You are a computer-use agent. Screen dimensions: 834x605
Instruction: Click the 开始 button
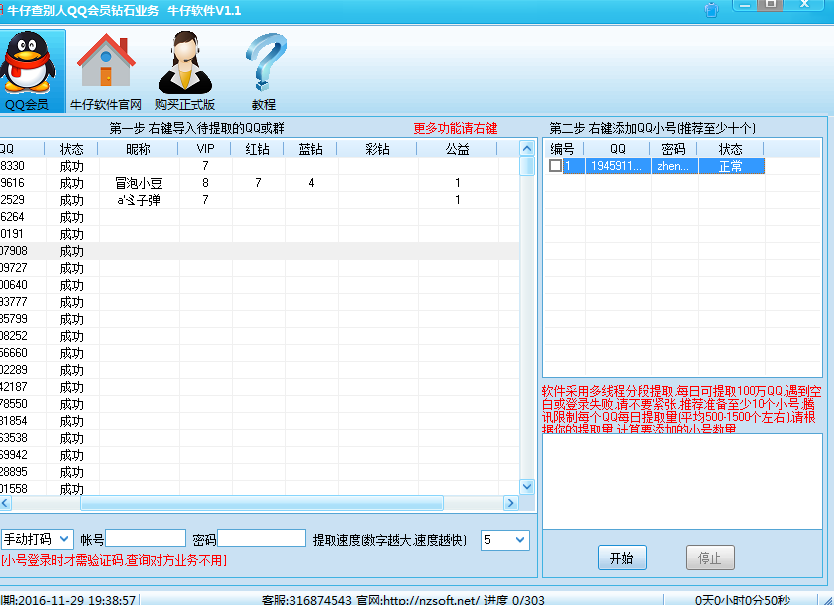point(622,558)
